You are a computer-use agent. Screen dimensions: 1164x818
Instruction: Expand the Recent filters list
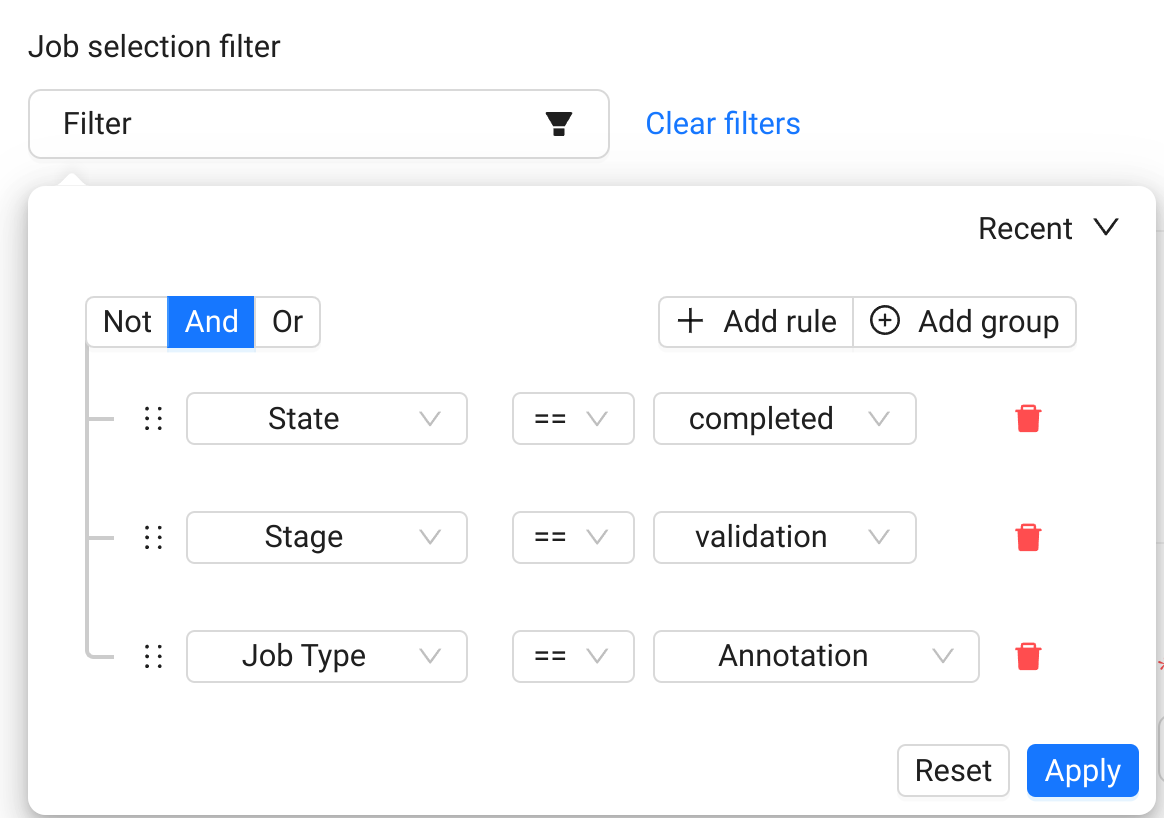pyautogui.click(x=1047, y=229)
